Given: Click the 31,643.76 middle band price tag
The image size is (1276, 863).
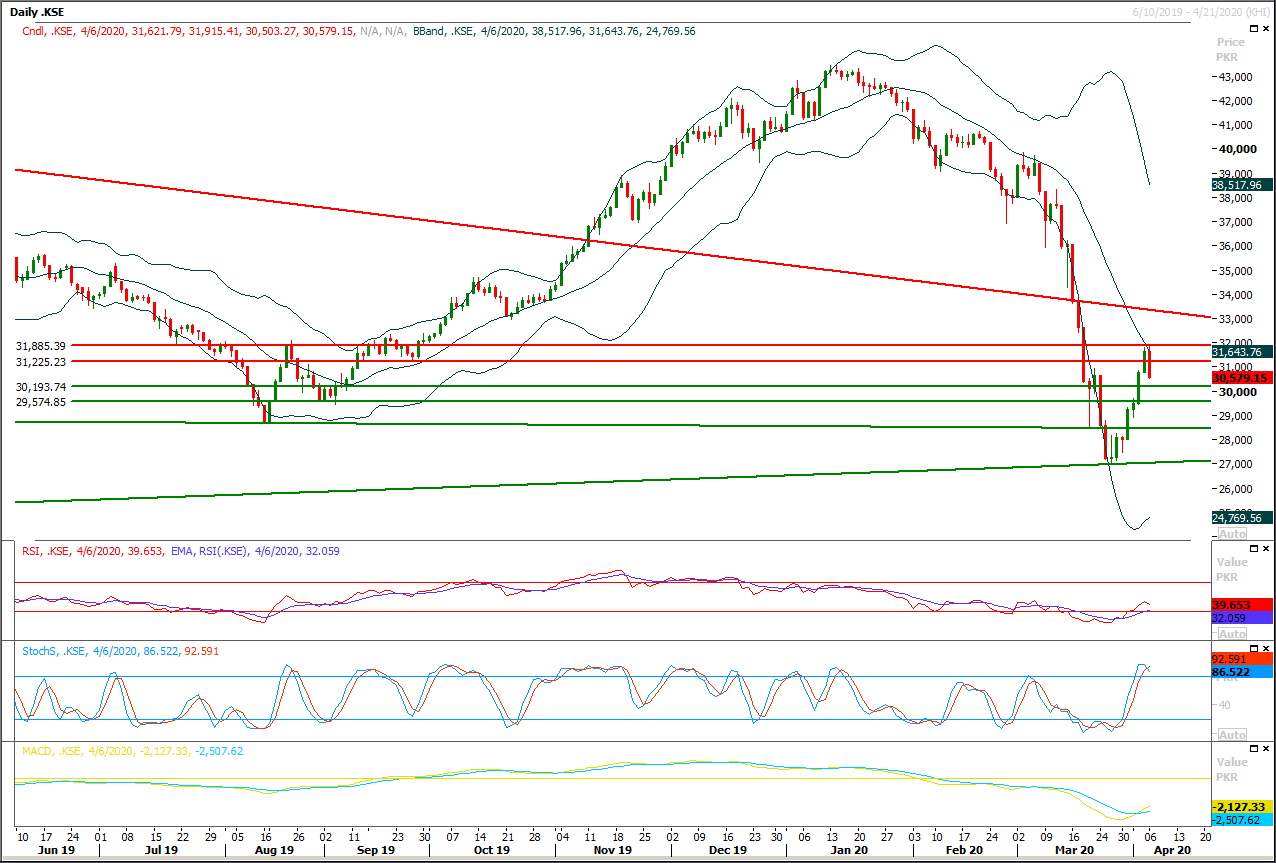Looking at the screenshot, I should point(1242,352).
